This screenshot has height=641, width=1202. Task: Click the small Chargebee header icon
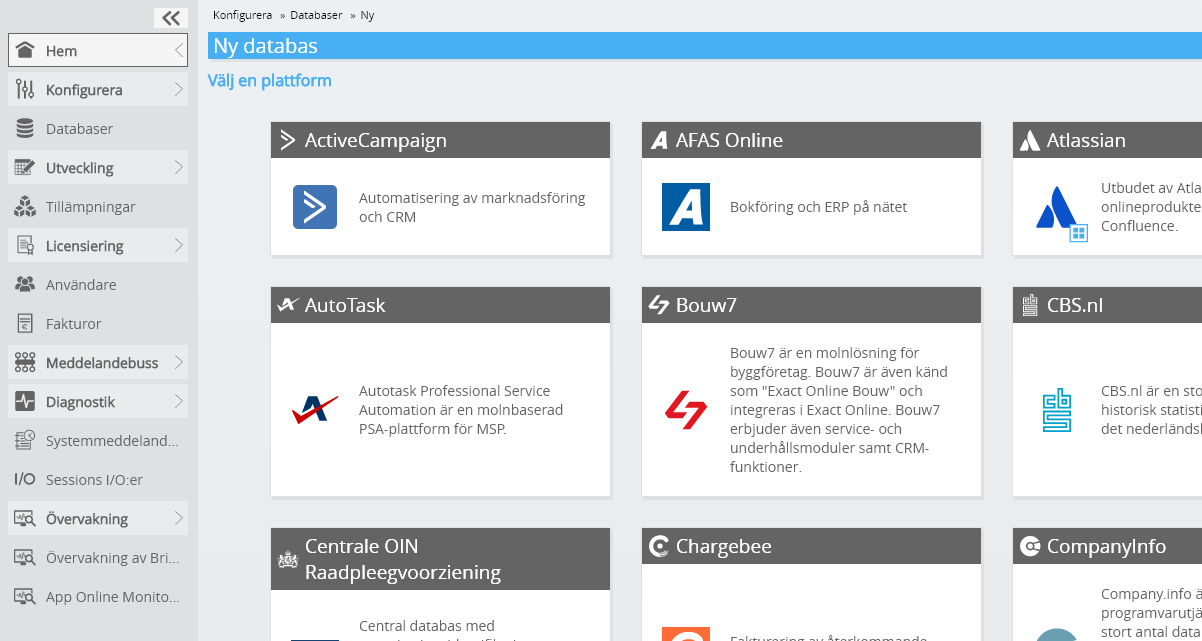[x=659, y=546]
